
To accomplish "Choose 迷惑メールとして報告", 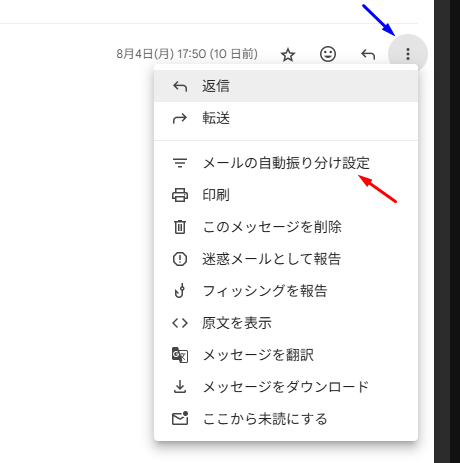I will click(286, 259).
